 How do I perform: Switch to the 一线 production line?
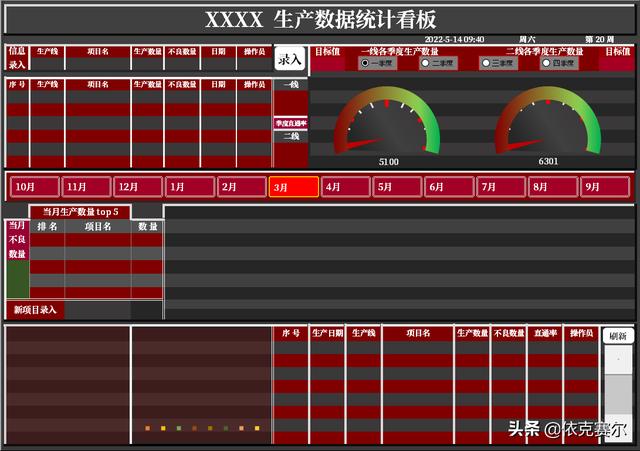290,86
